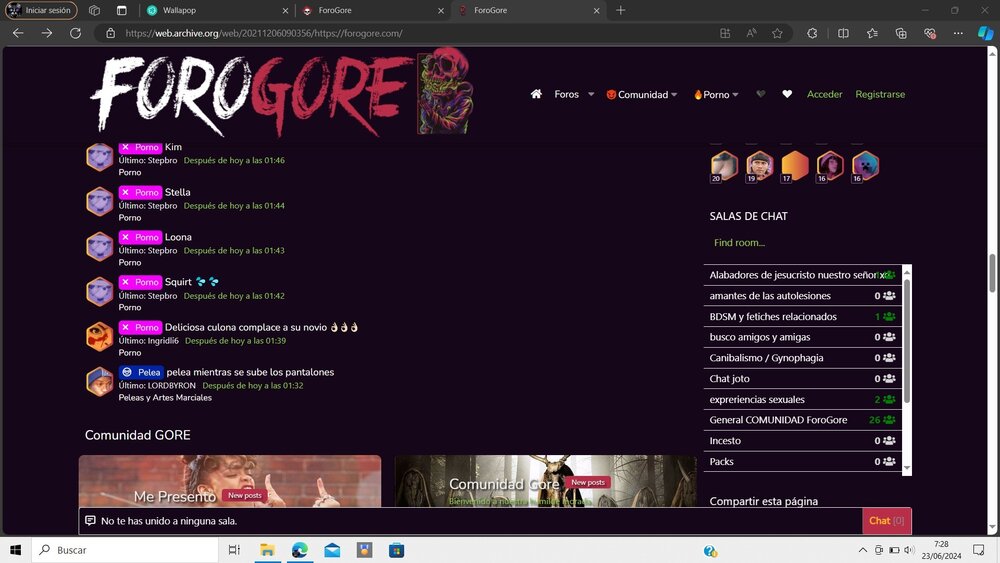The width and height of the screenshot is (1000, 563).
Task: Expand the Foros dropdown arrow
Action: [x=591, y=94]
